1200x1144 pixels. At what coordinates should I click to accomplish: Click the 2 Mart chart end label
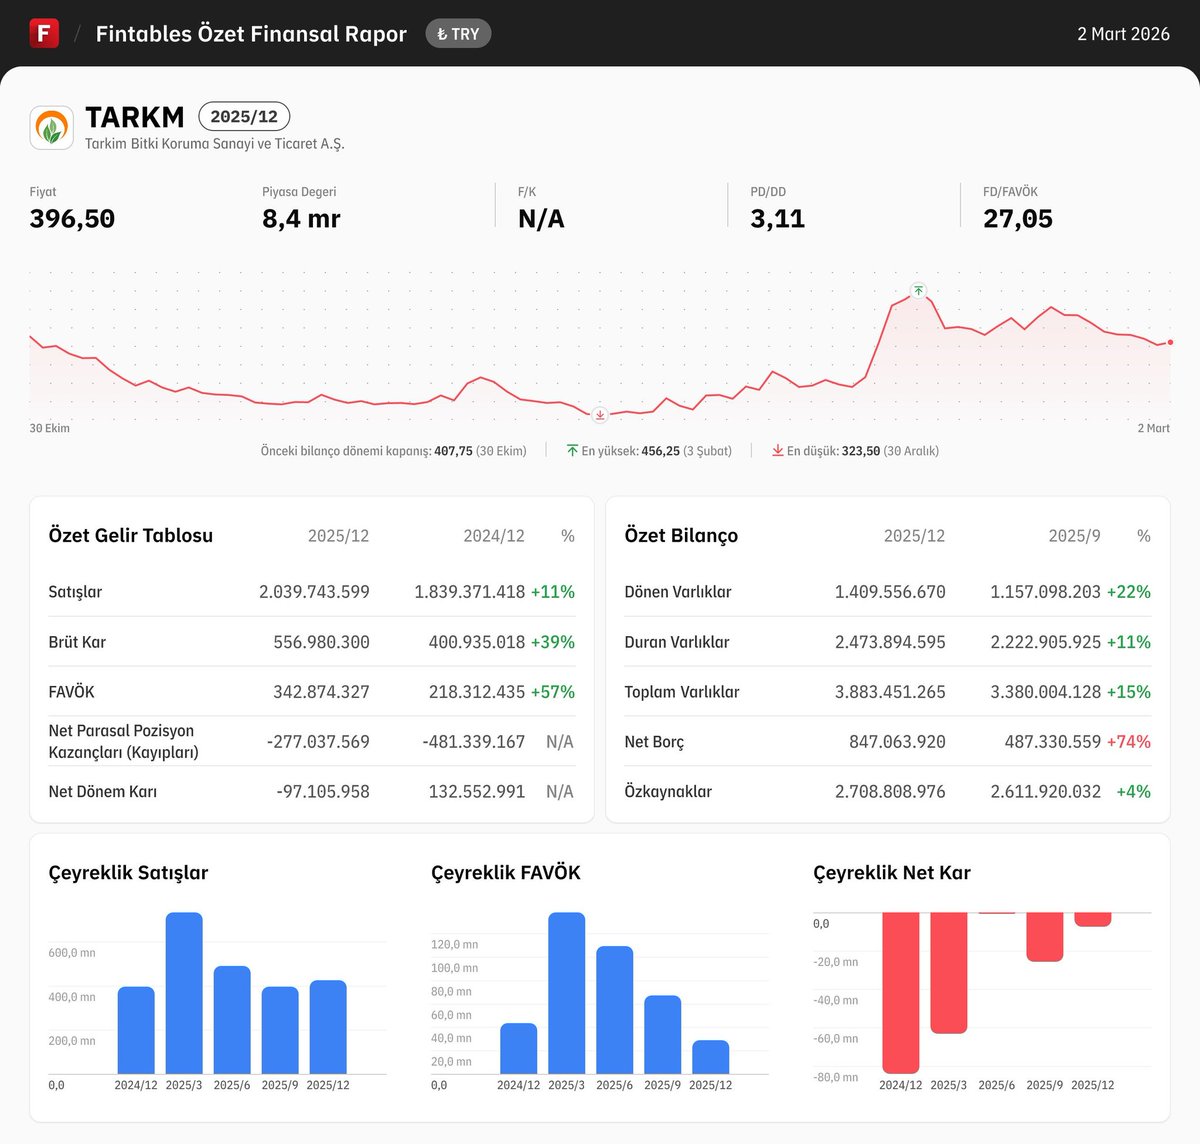[1153, 428]
